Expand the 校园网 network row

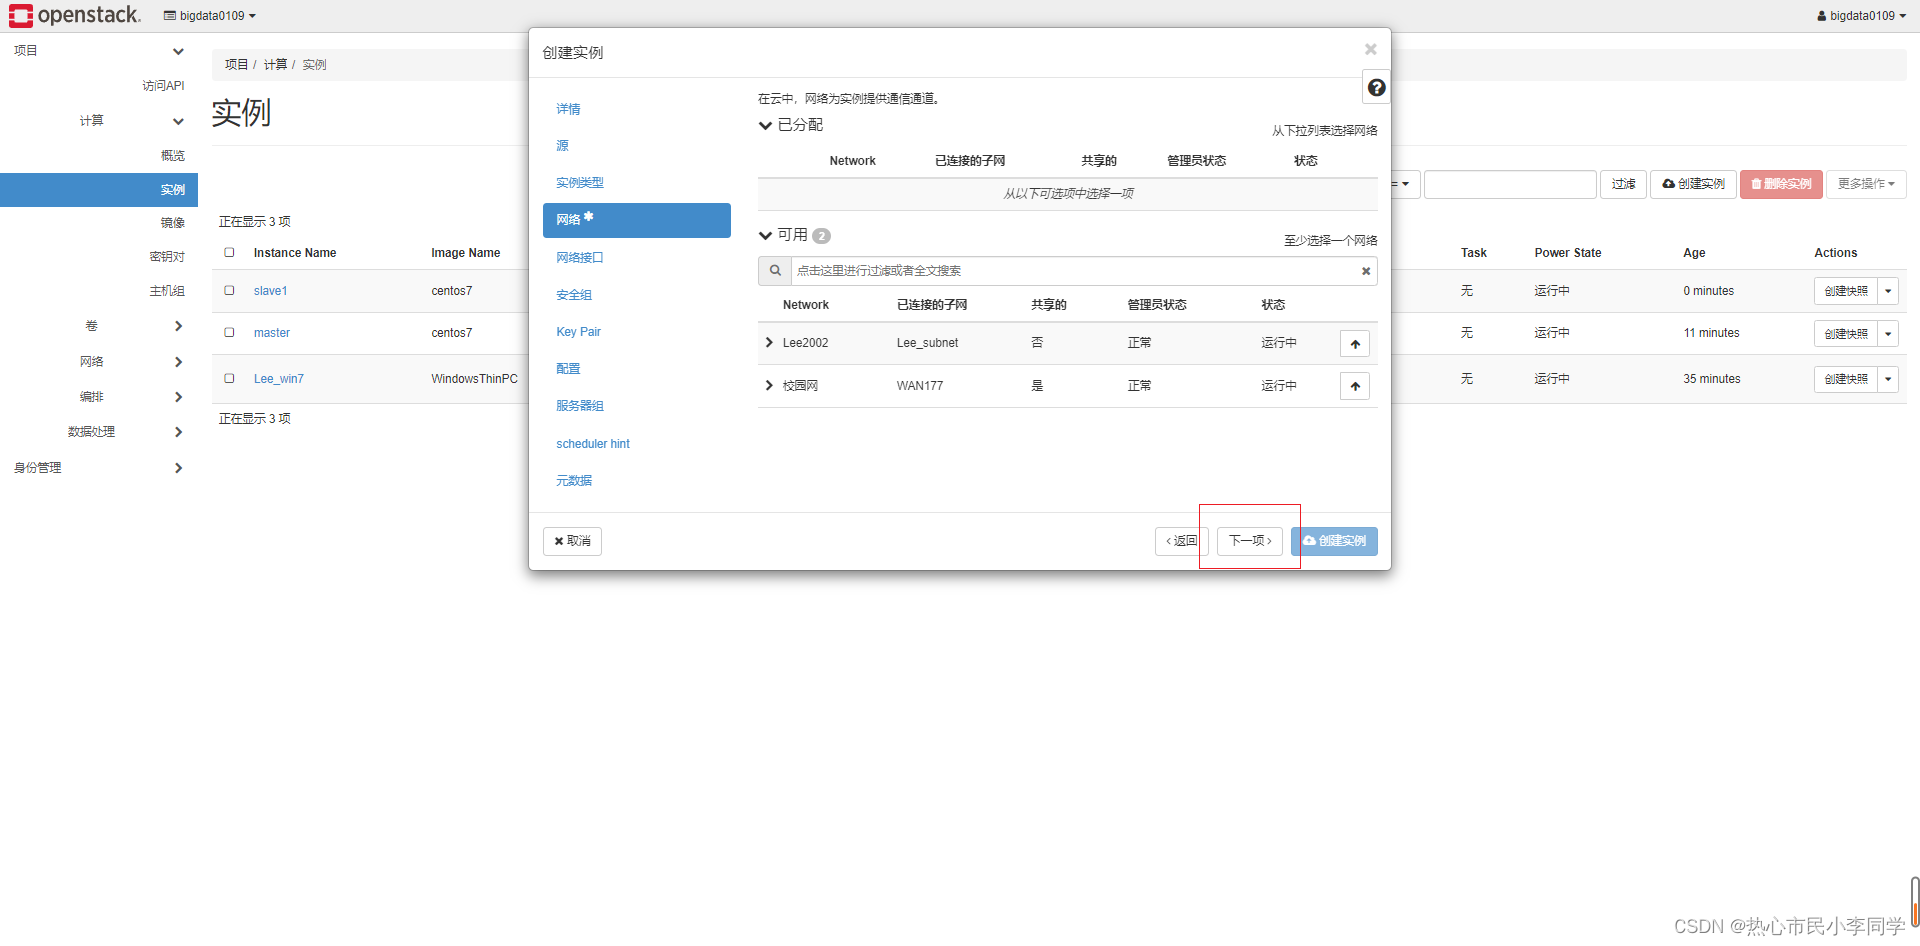[x=769, y=386]
